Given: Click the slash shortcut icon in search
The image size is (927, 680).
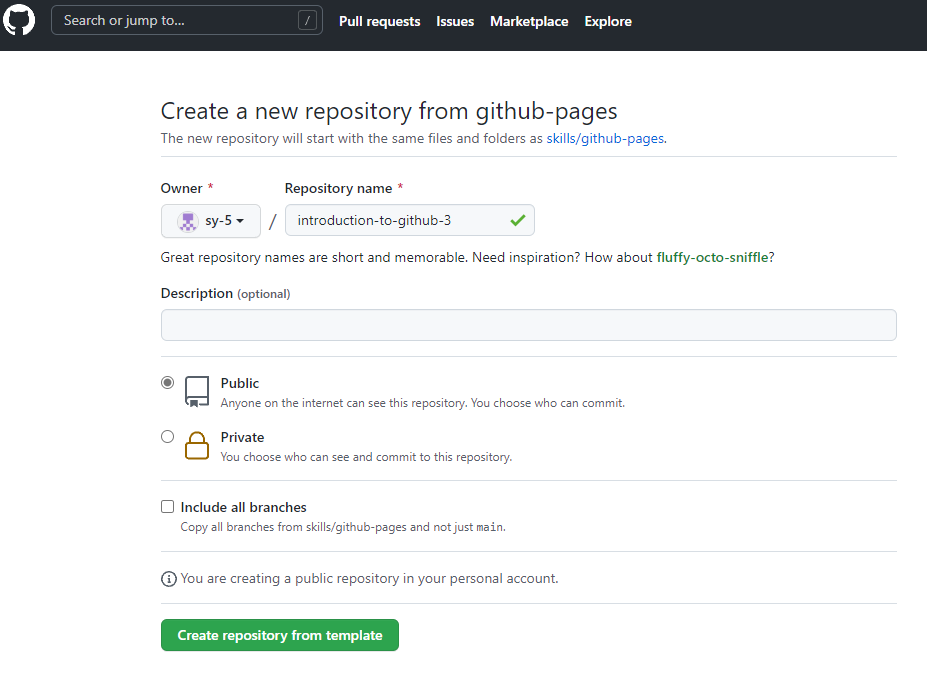Looking at the screenshot, I should 309,20.
